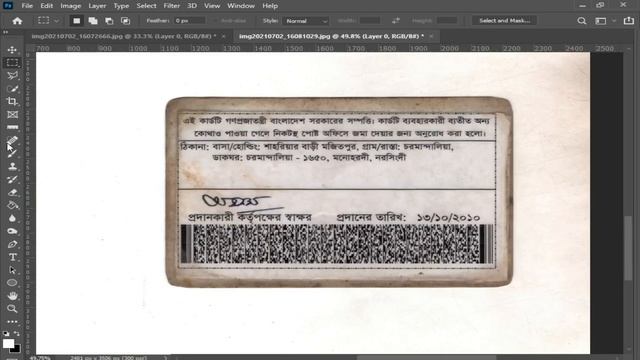Click the horizontal canvas scrollbar
This screenshot has height=360, width=640.
(x=427, y=358)
